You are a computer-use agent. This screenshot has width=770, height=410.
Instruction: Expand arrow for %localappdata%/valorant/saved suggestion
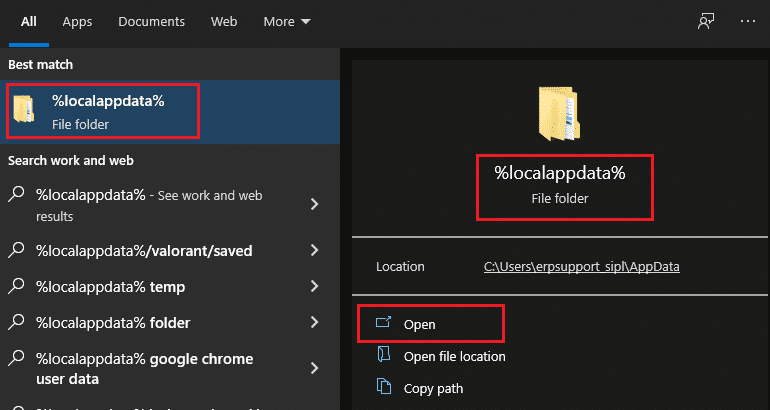[315, 250]
